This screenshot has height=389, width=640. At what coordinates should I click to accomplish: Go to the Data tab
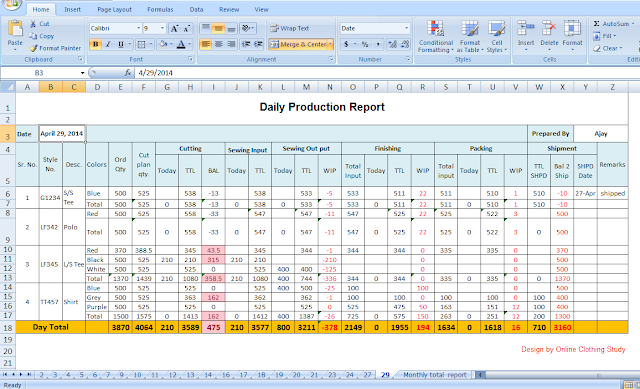[x=196, y=9]
